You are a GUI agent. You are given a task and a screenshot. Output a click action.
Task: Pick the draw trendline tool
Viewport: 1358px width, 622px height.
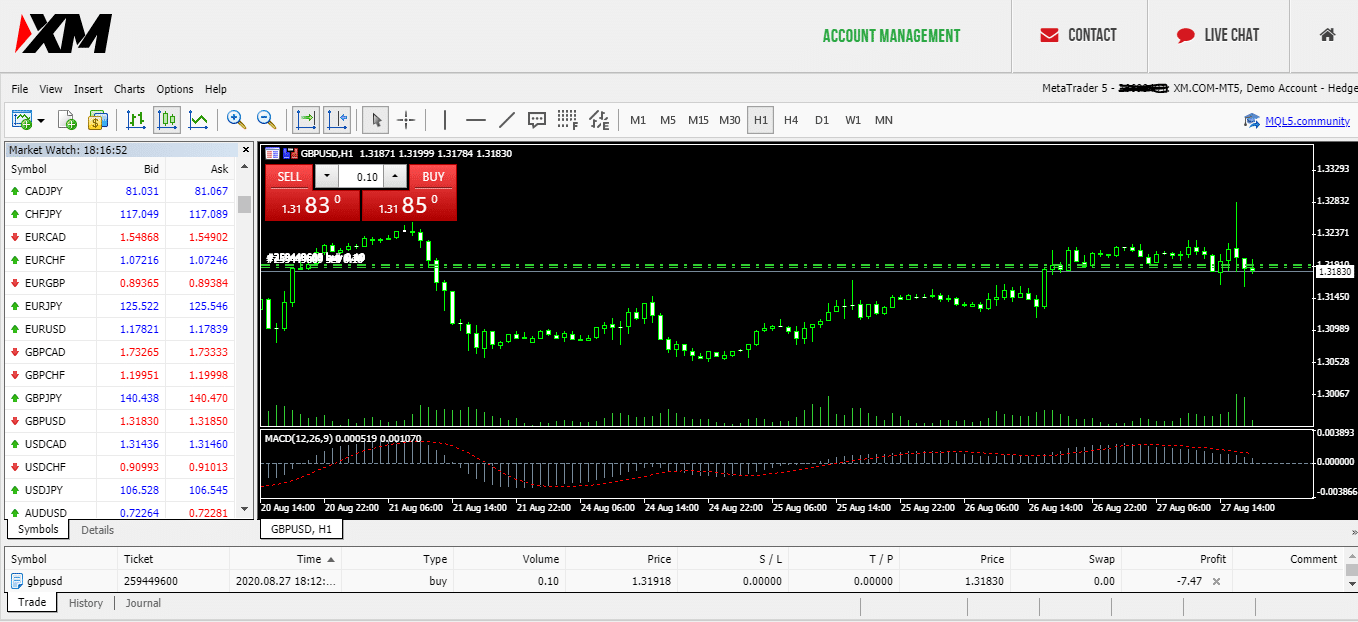pos(506,120)
